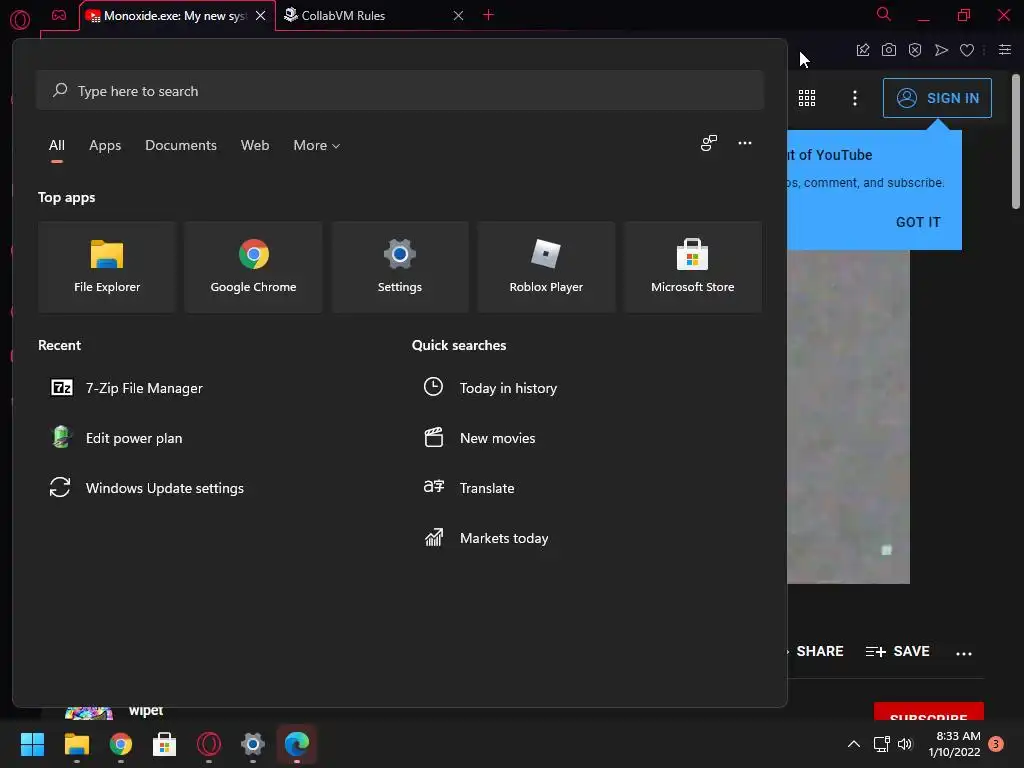
Task: Open Microsoft Edge on the taskbar
Action: tap(297, 744)
